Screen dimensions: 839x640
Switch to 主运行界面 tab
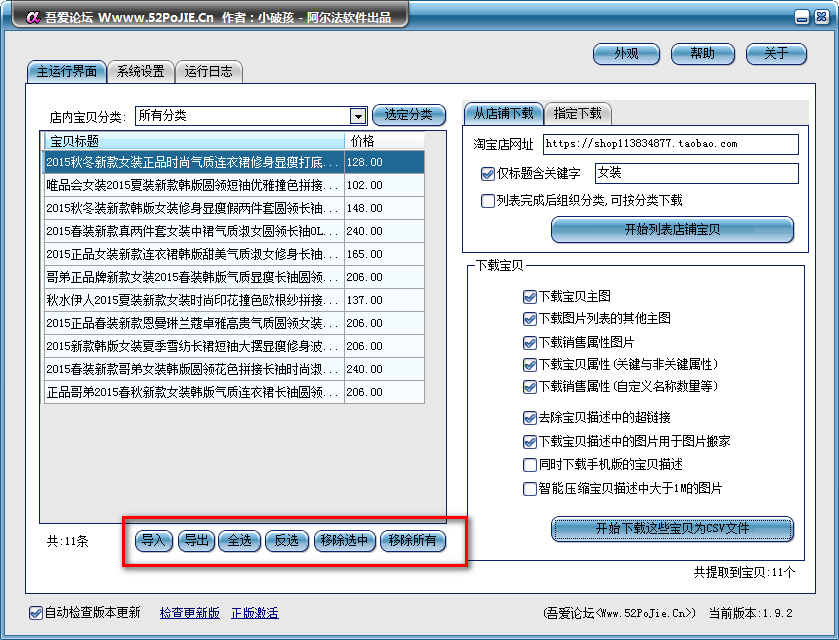[x=67, y=72]
